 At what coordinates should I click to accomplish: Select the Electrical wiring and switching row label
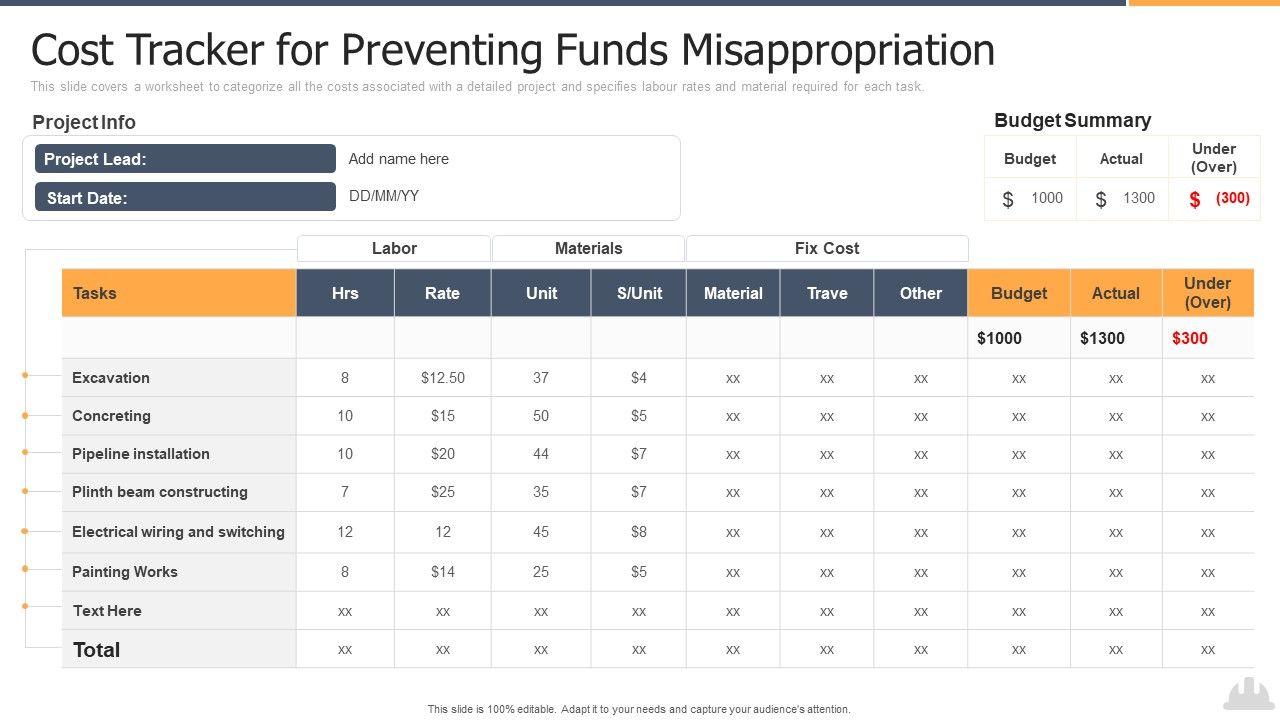click(178, 532)
